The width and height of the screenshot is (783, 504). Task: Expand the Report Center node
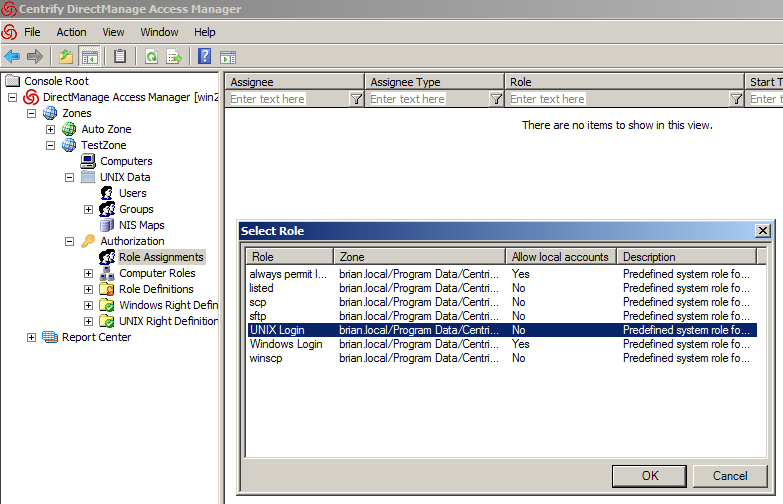31,337
